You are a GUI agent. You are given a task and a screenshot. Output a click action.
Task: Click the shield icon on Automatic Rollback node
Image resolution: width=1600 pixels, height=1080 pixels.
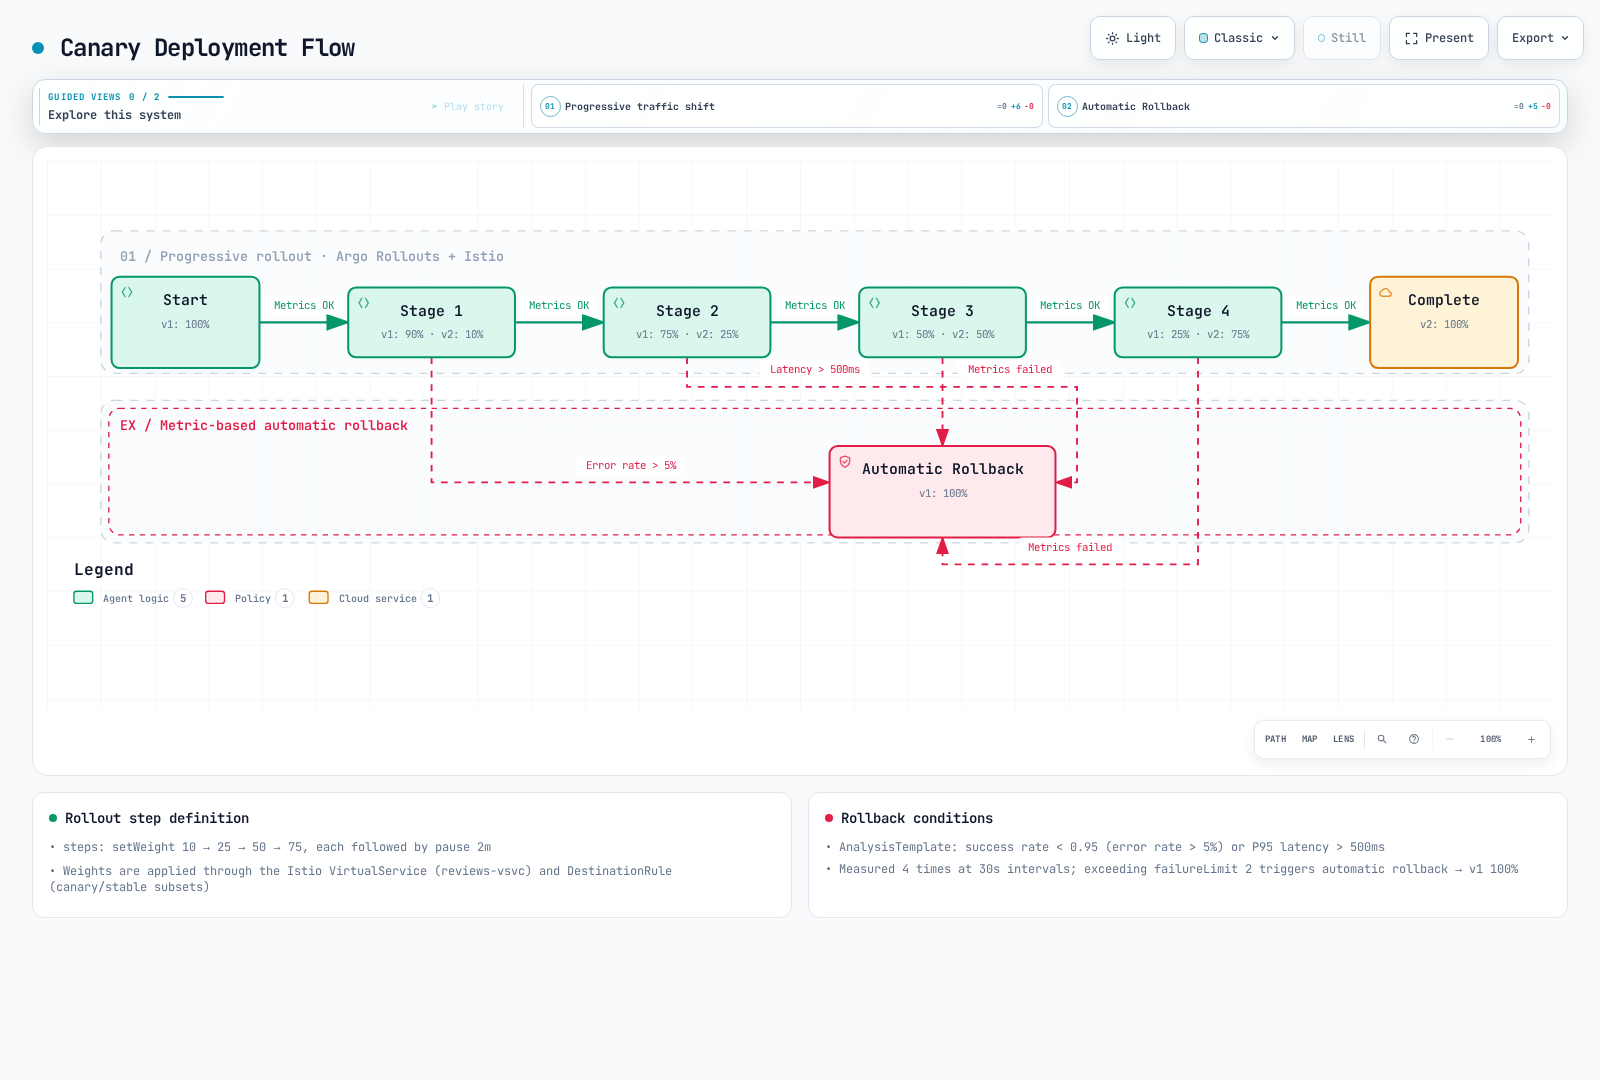point(845,462)
